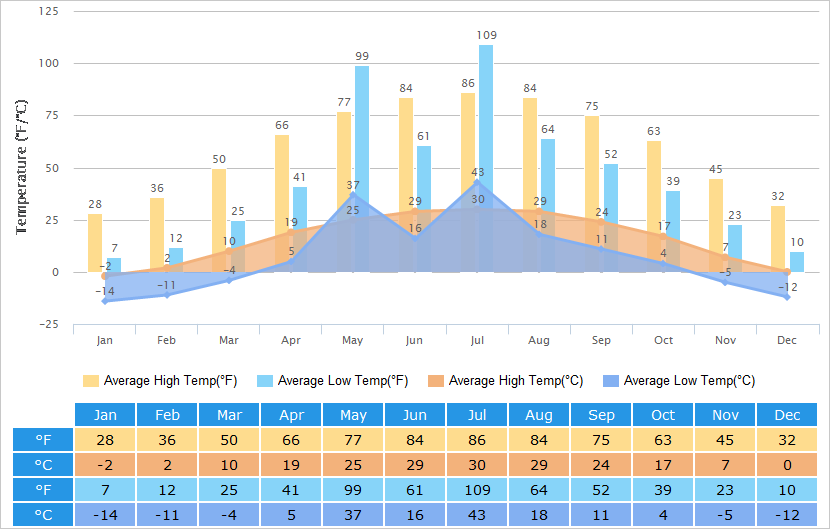Select the May table column header
The height and width of the screenshot is (529, 830).
click(x=353, y=415)
